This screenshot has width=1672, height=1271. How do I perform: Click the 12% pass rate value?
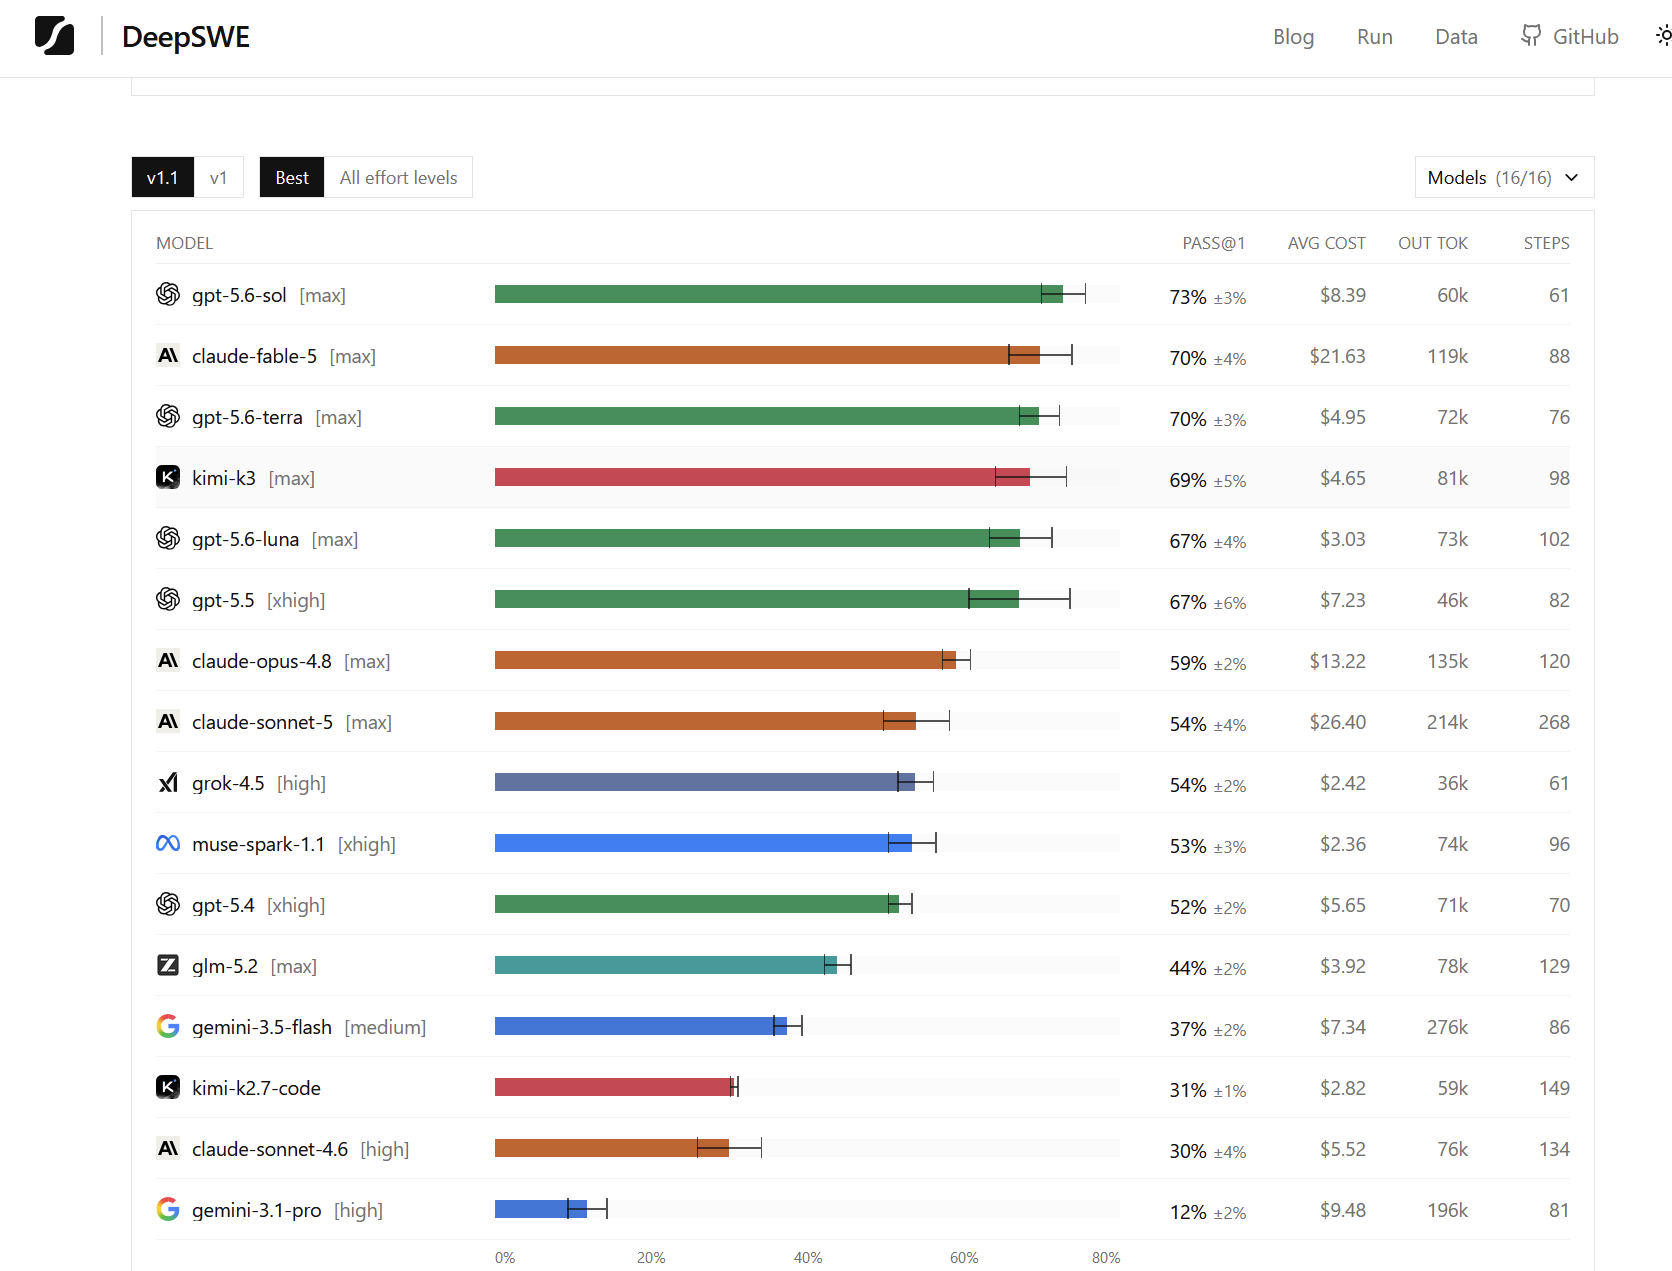click(1188, 1212)
